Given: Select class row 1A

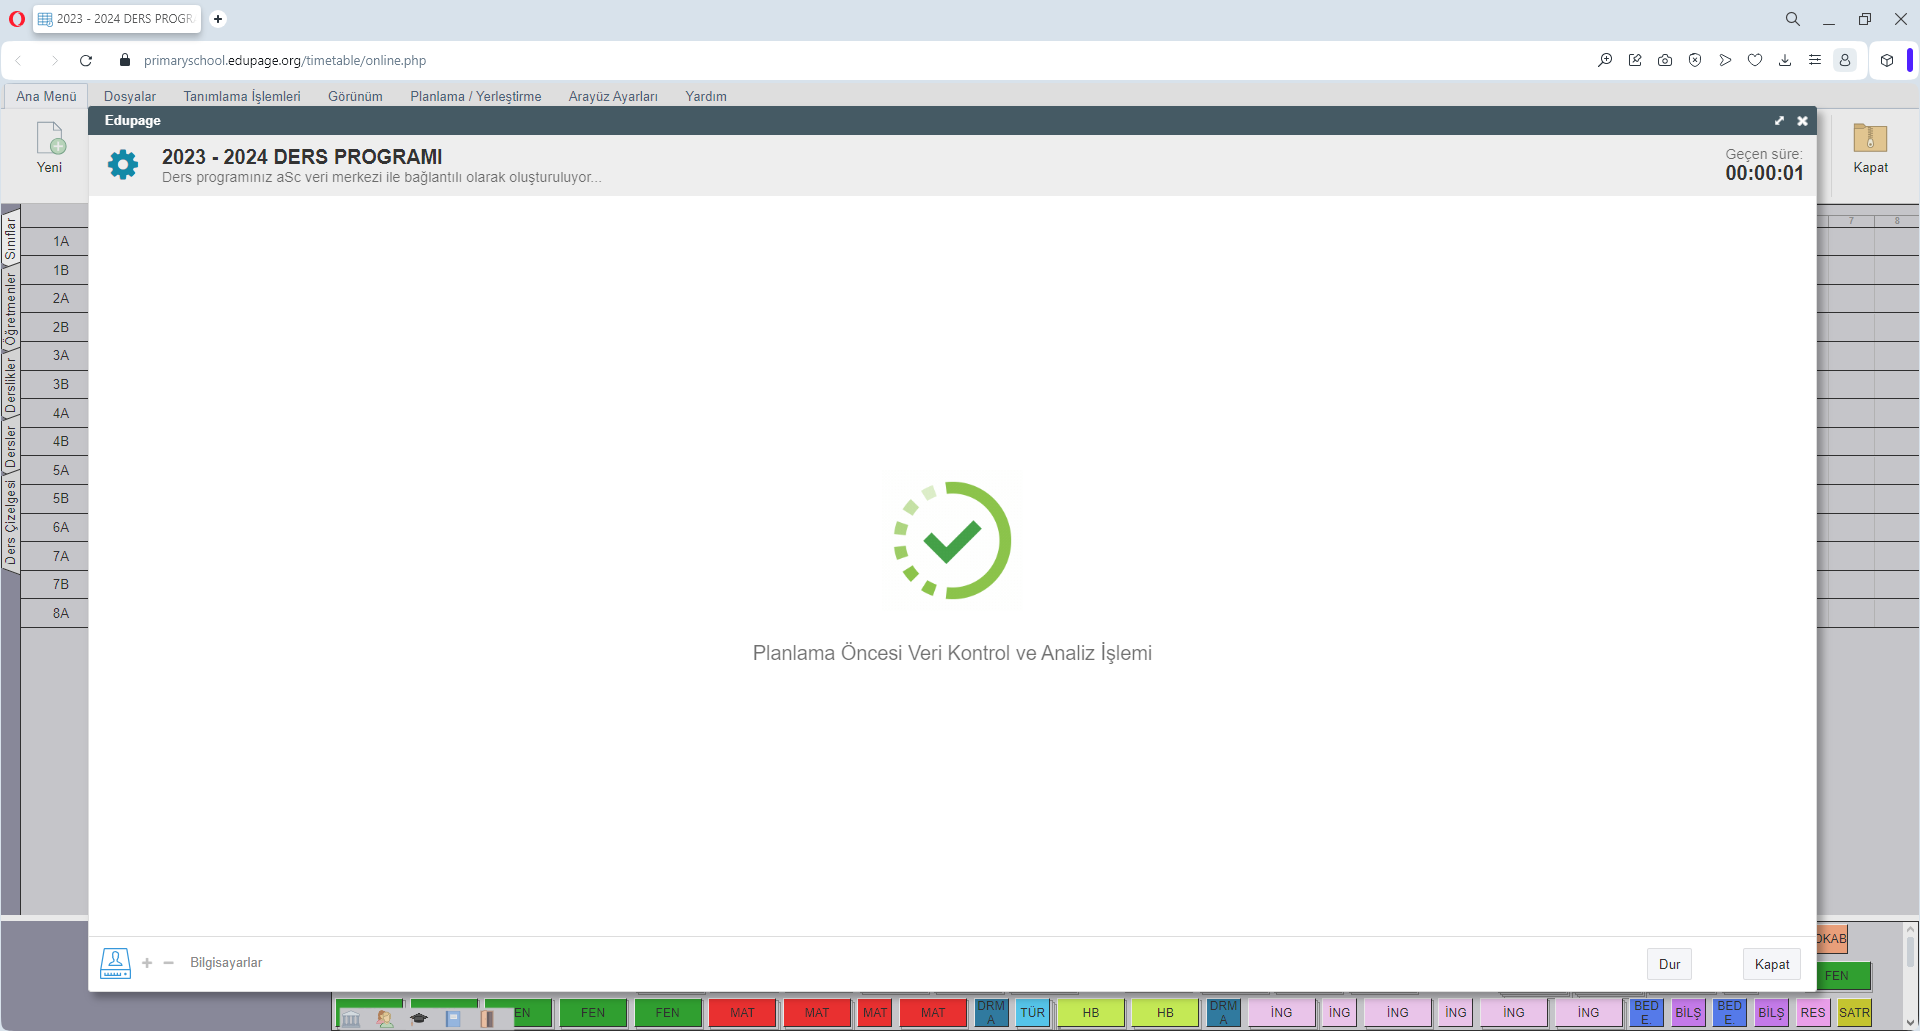Looking at the screenshot, I should tap(55, 241).
